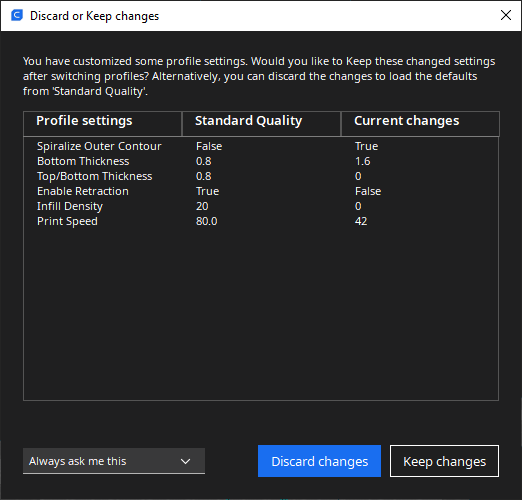Click the Spiralize Outer Contour True value

pos(366,146)
